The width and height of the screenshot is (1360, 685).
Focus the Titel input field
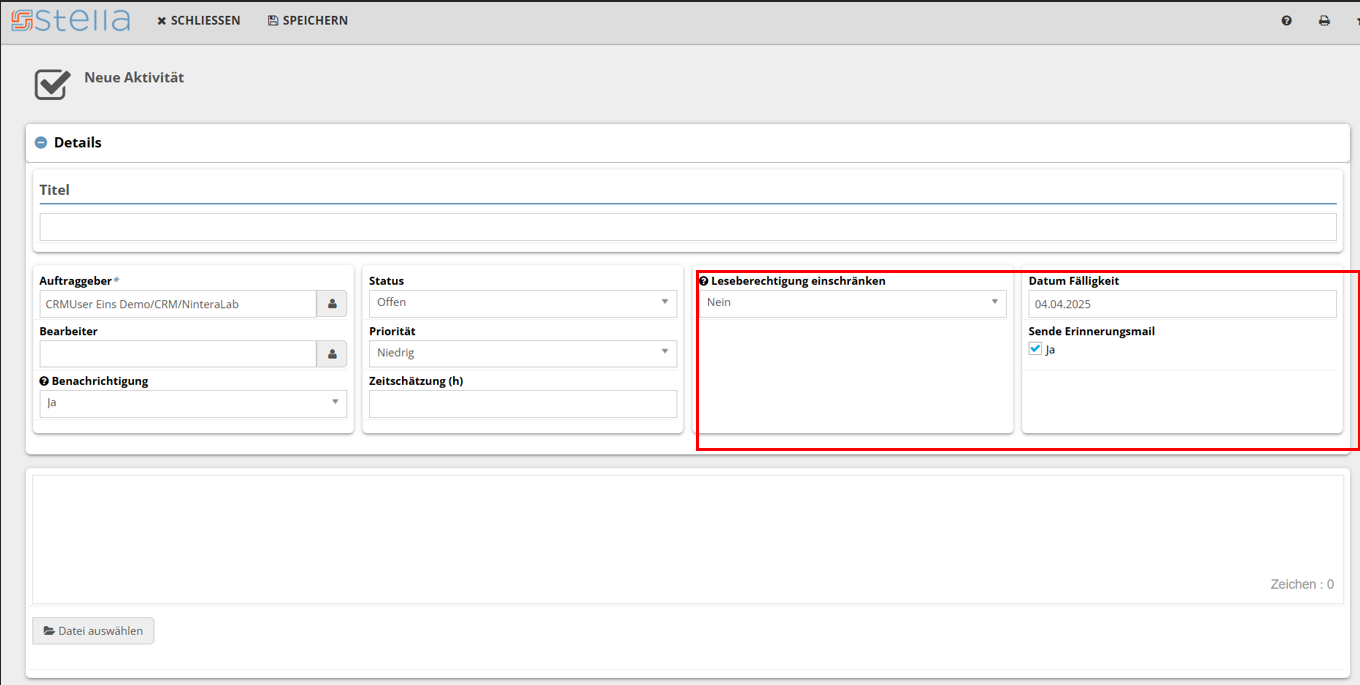(687, 227)
